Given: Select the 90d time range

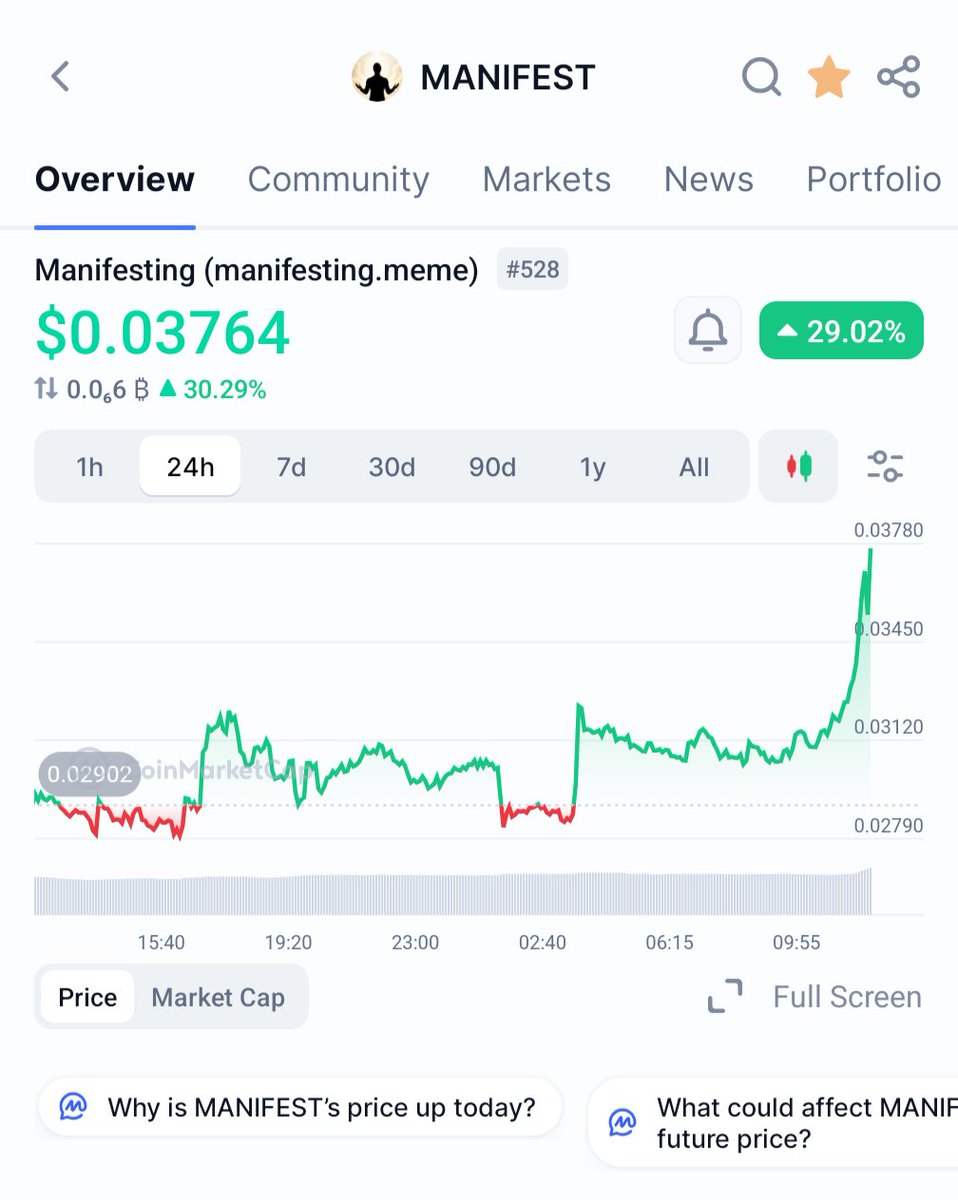Looking at the screenshot, I should (493, 467).
